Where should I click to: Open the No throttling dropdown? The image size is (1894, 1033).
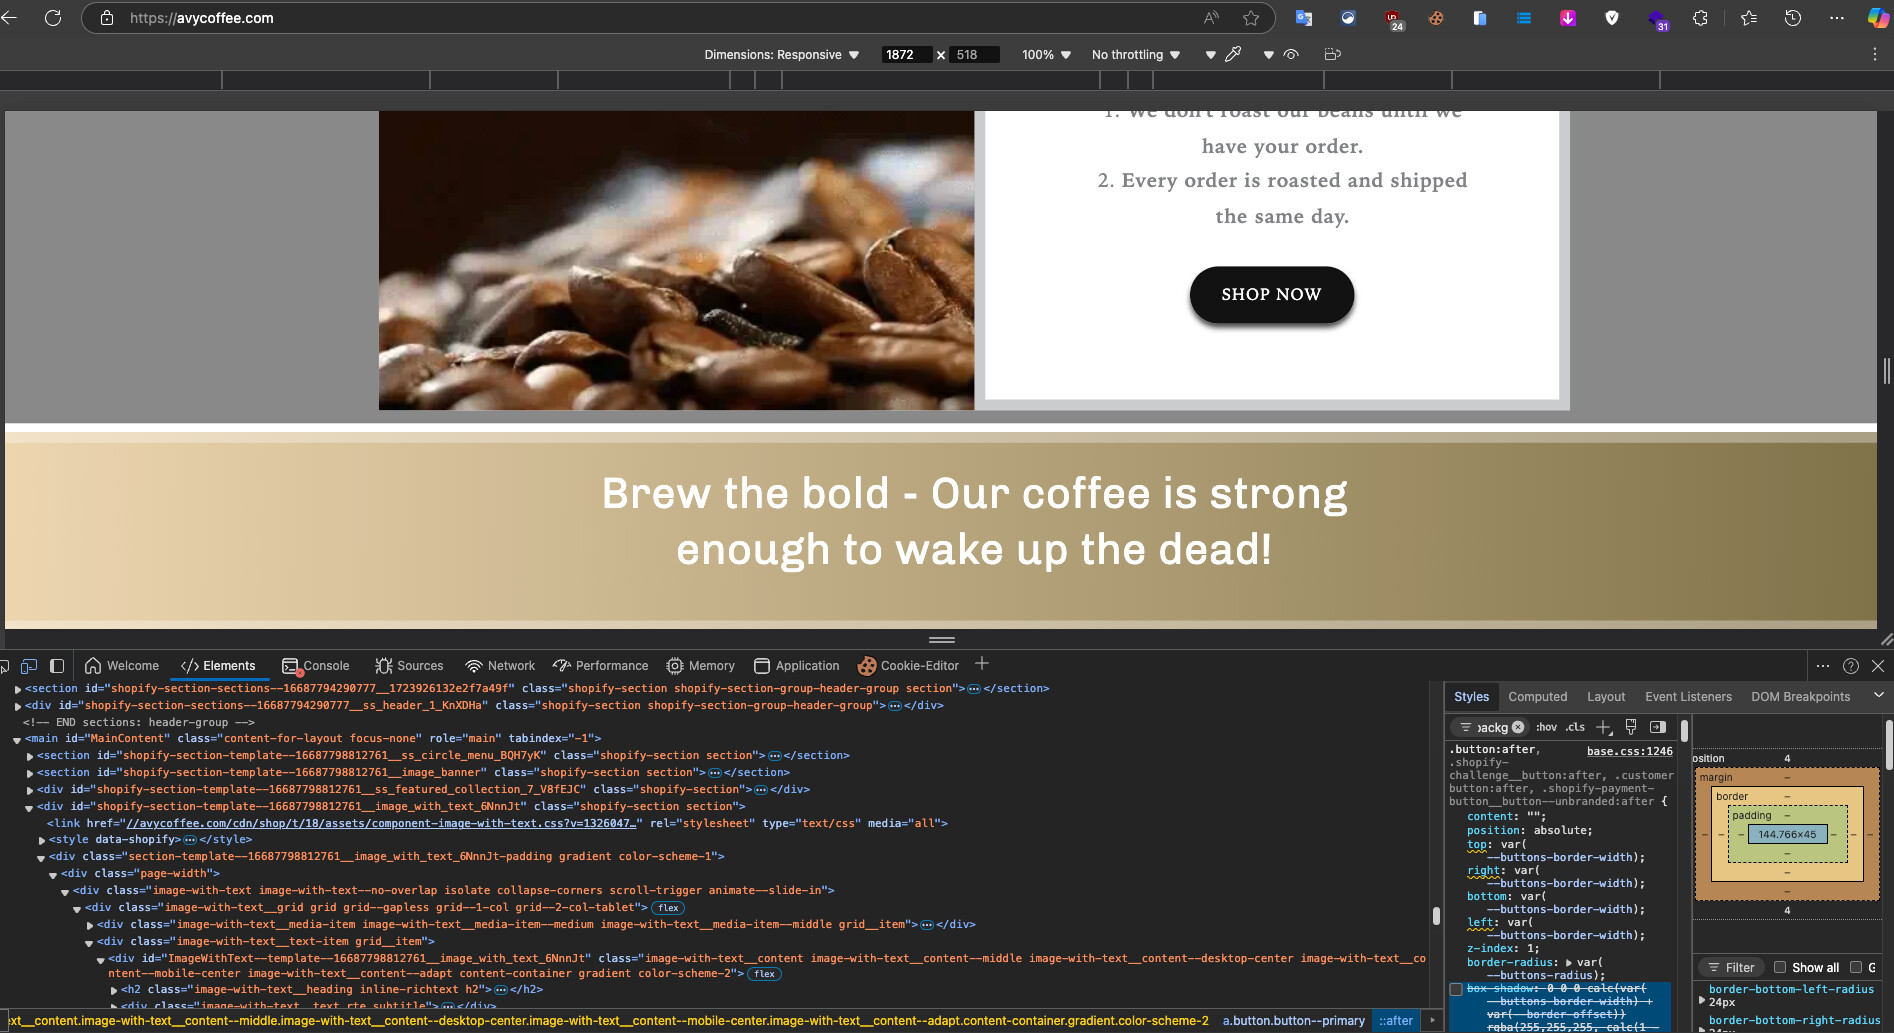coord(1135,55)
